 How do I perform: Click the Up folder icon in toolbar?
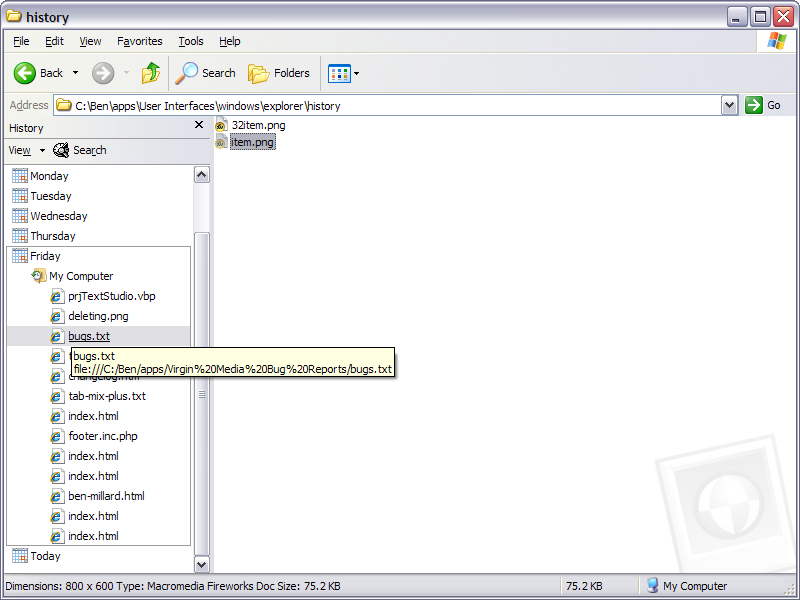click(151, 73)
